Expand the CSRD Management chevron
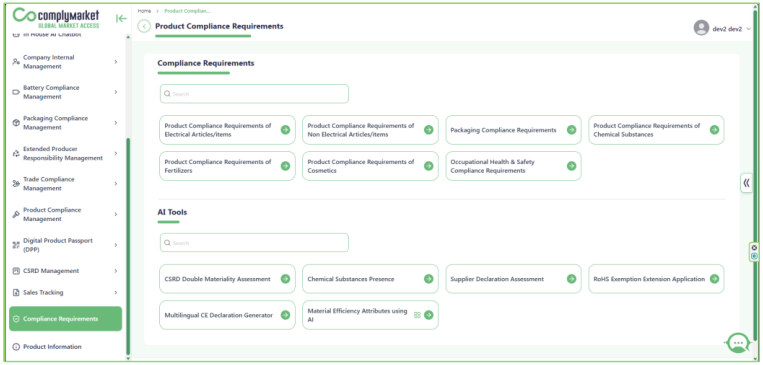The width and height of the screenshot is (763, 365). pyautogui.click(x=116, y=271)
